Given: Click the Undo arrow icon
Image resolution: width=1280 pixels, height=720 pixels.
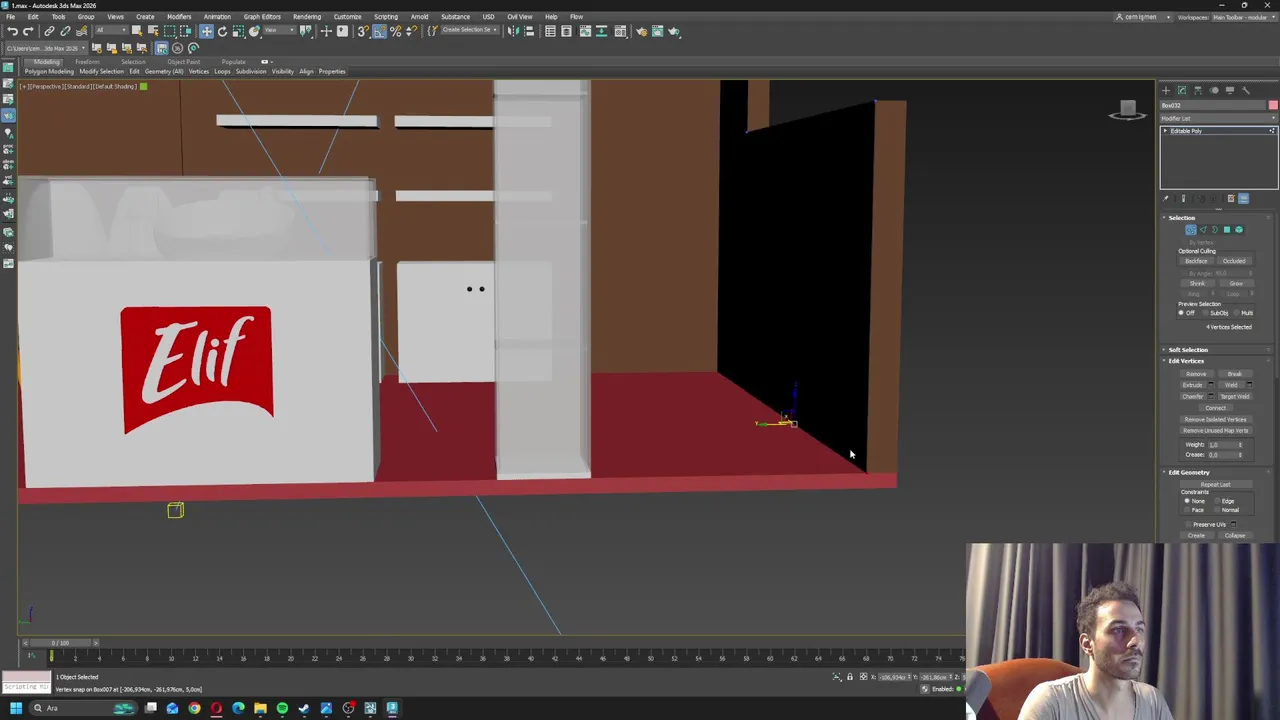Looking at the screenshot, I should (12, 31).
